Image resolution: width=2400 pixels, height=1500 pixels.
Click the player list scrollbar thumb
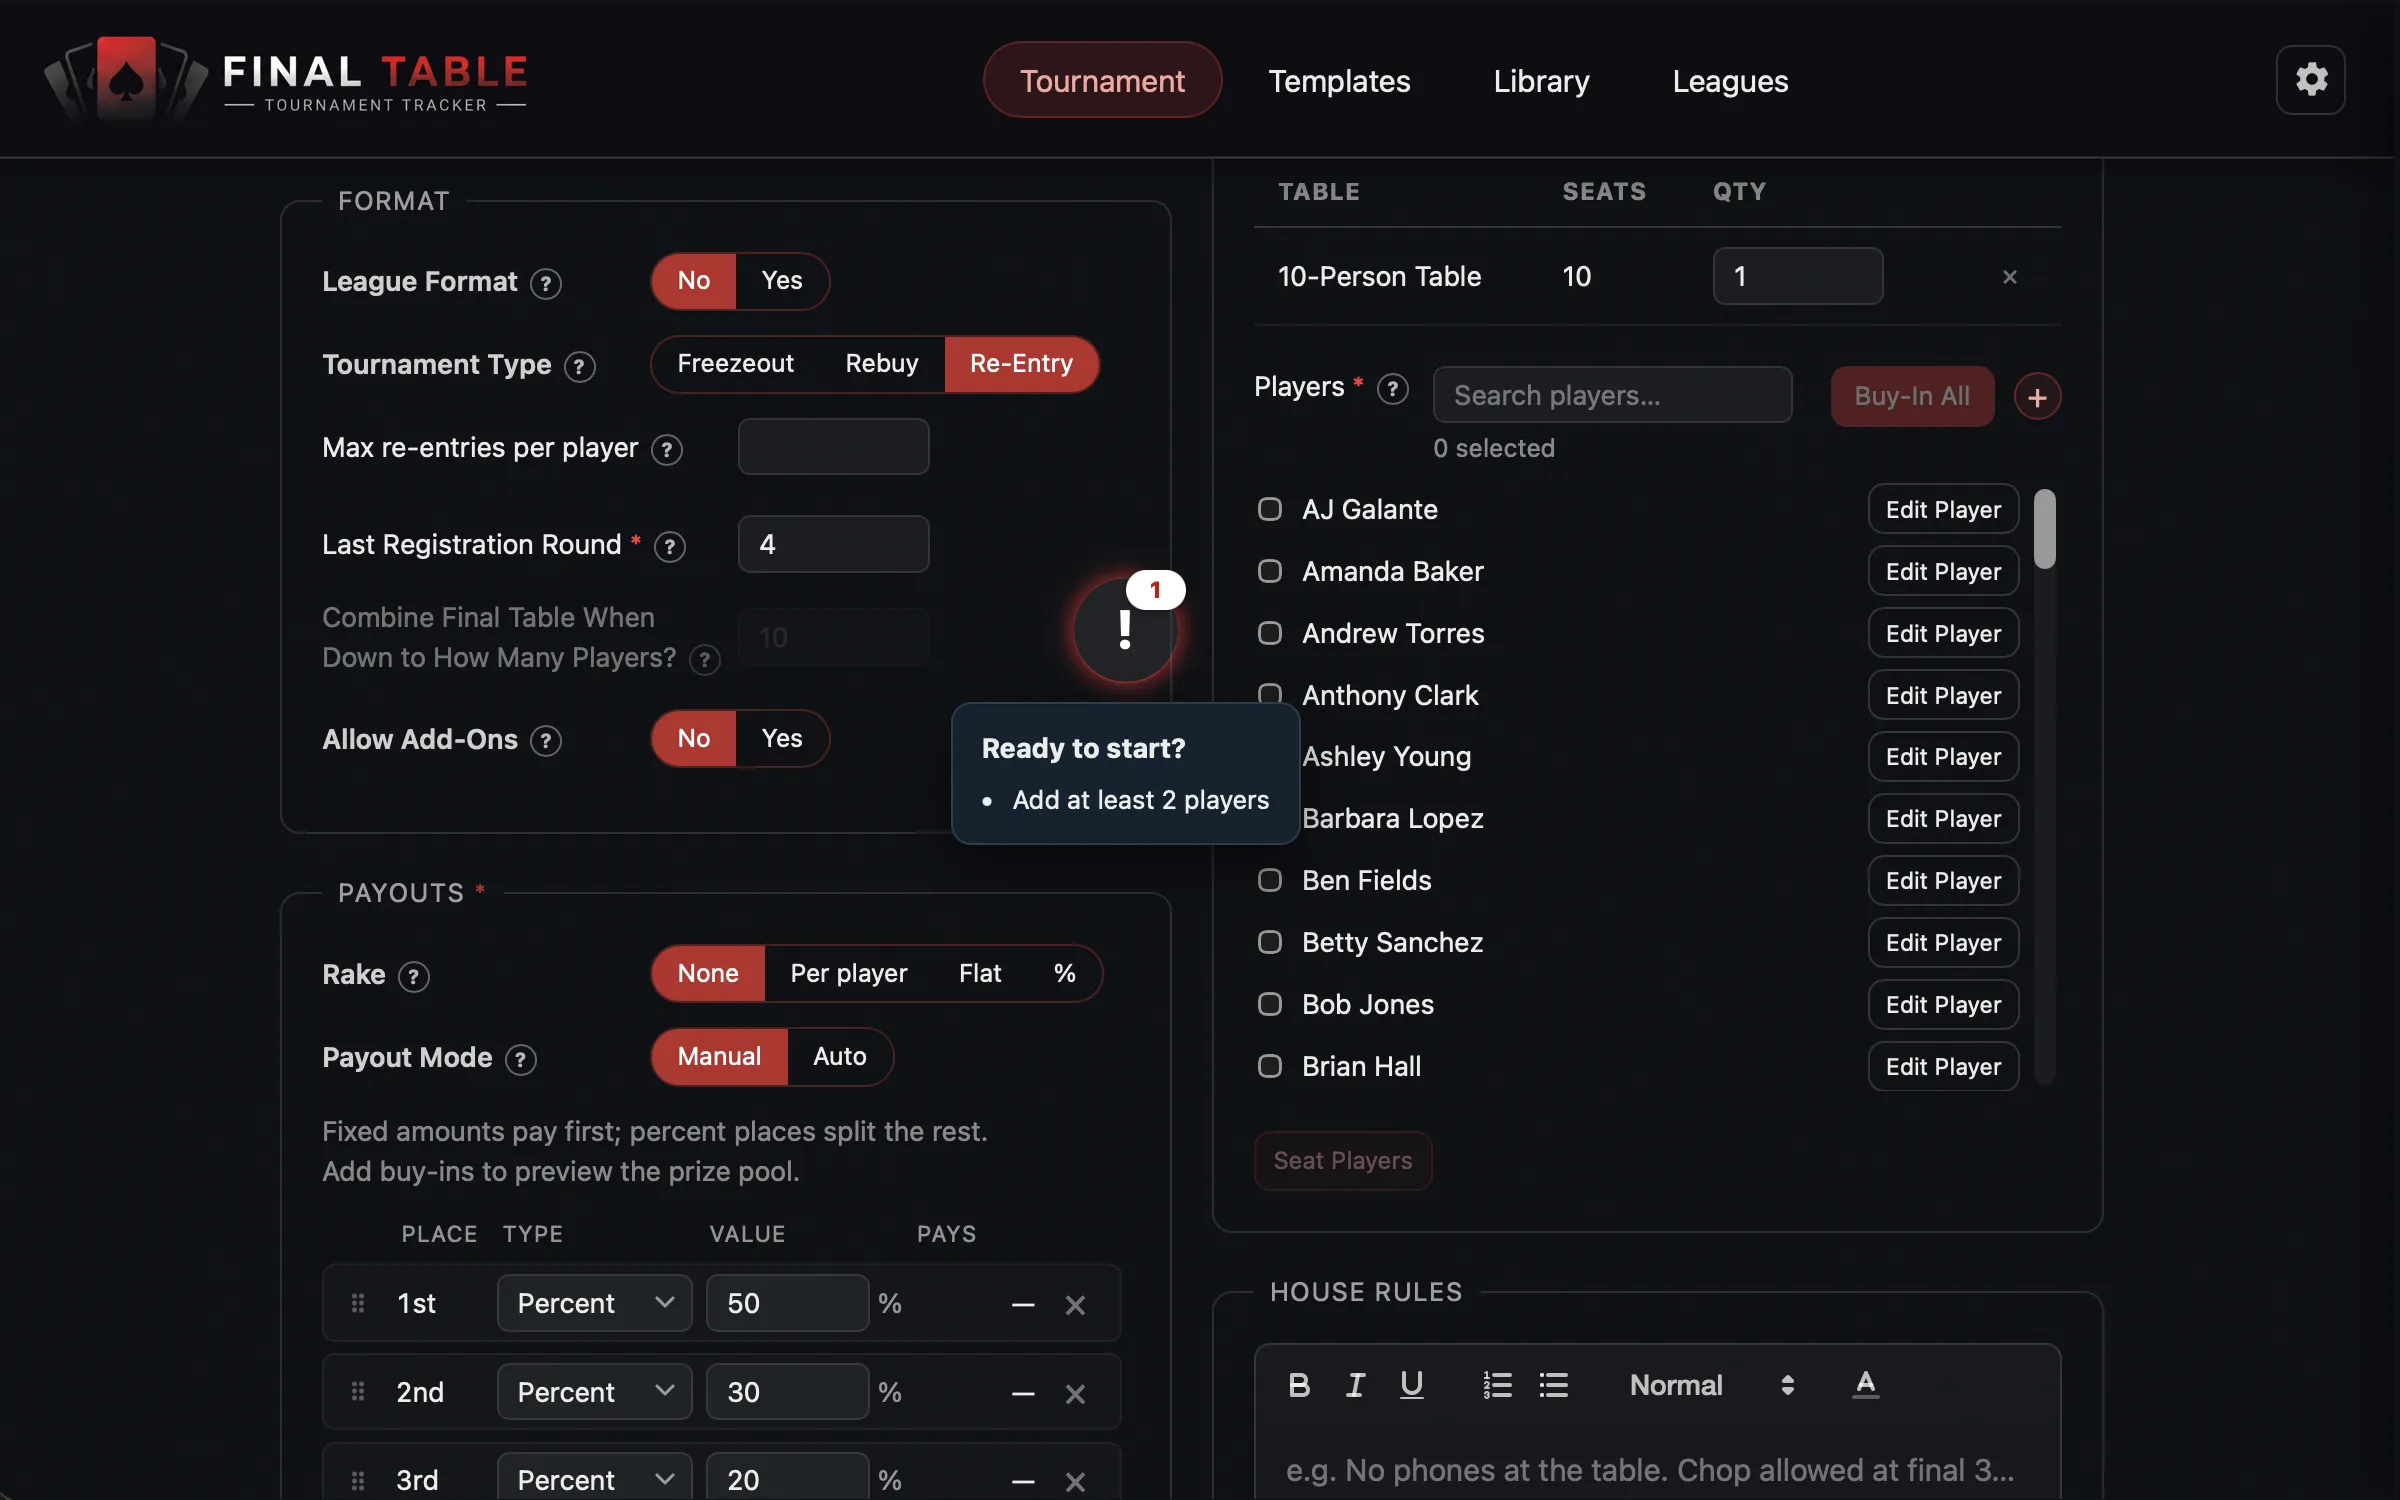click(x=2045, y=529)
